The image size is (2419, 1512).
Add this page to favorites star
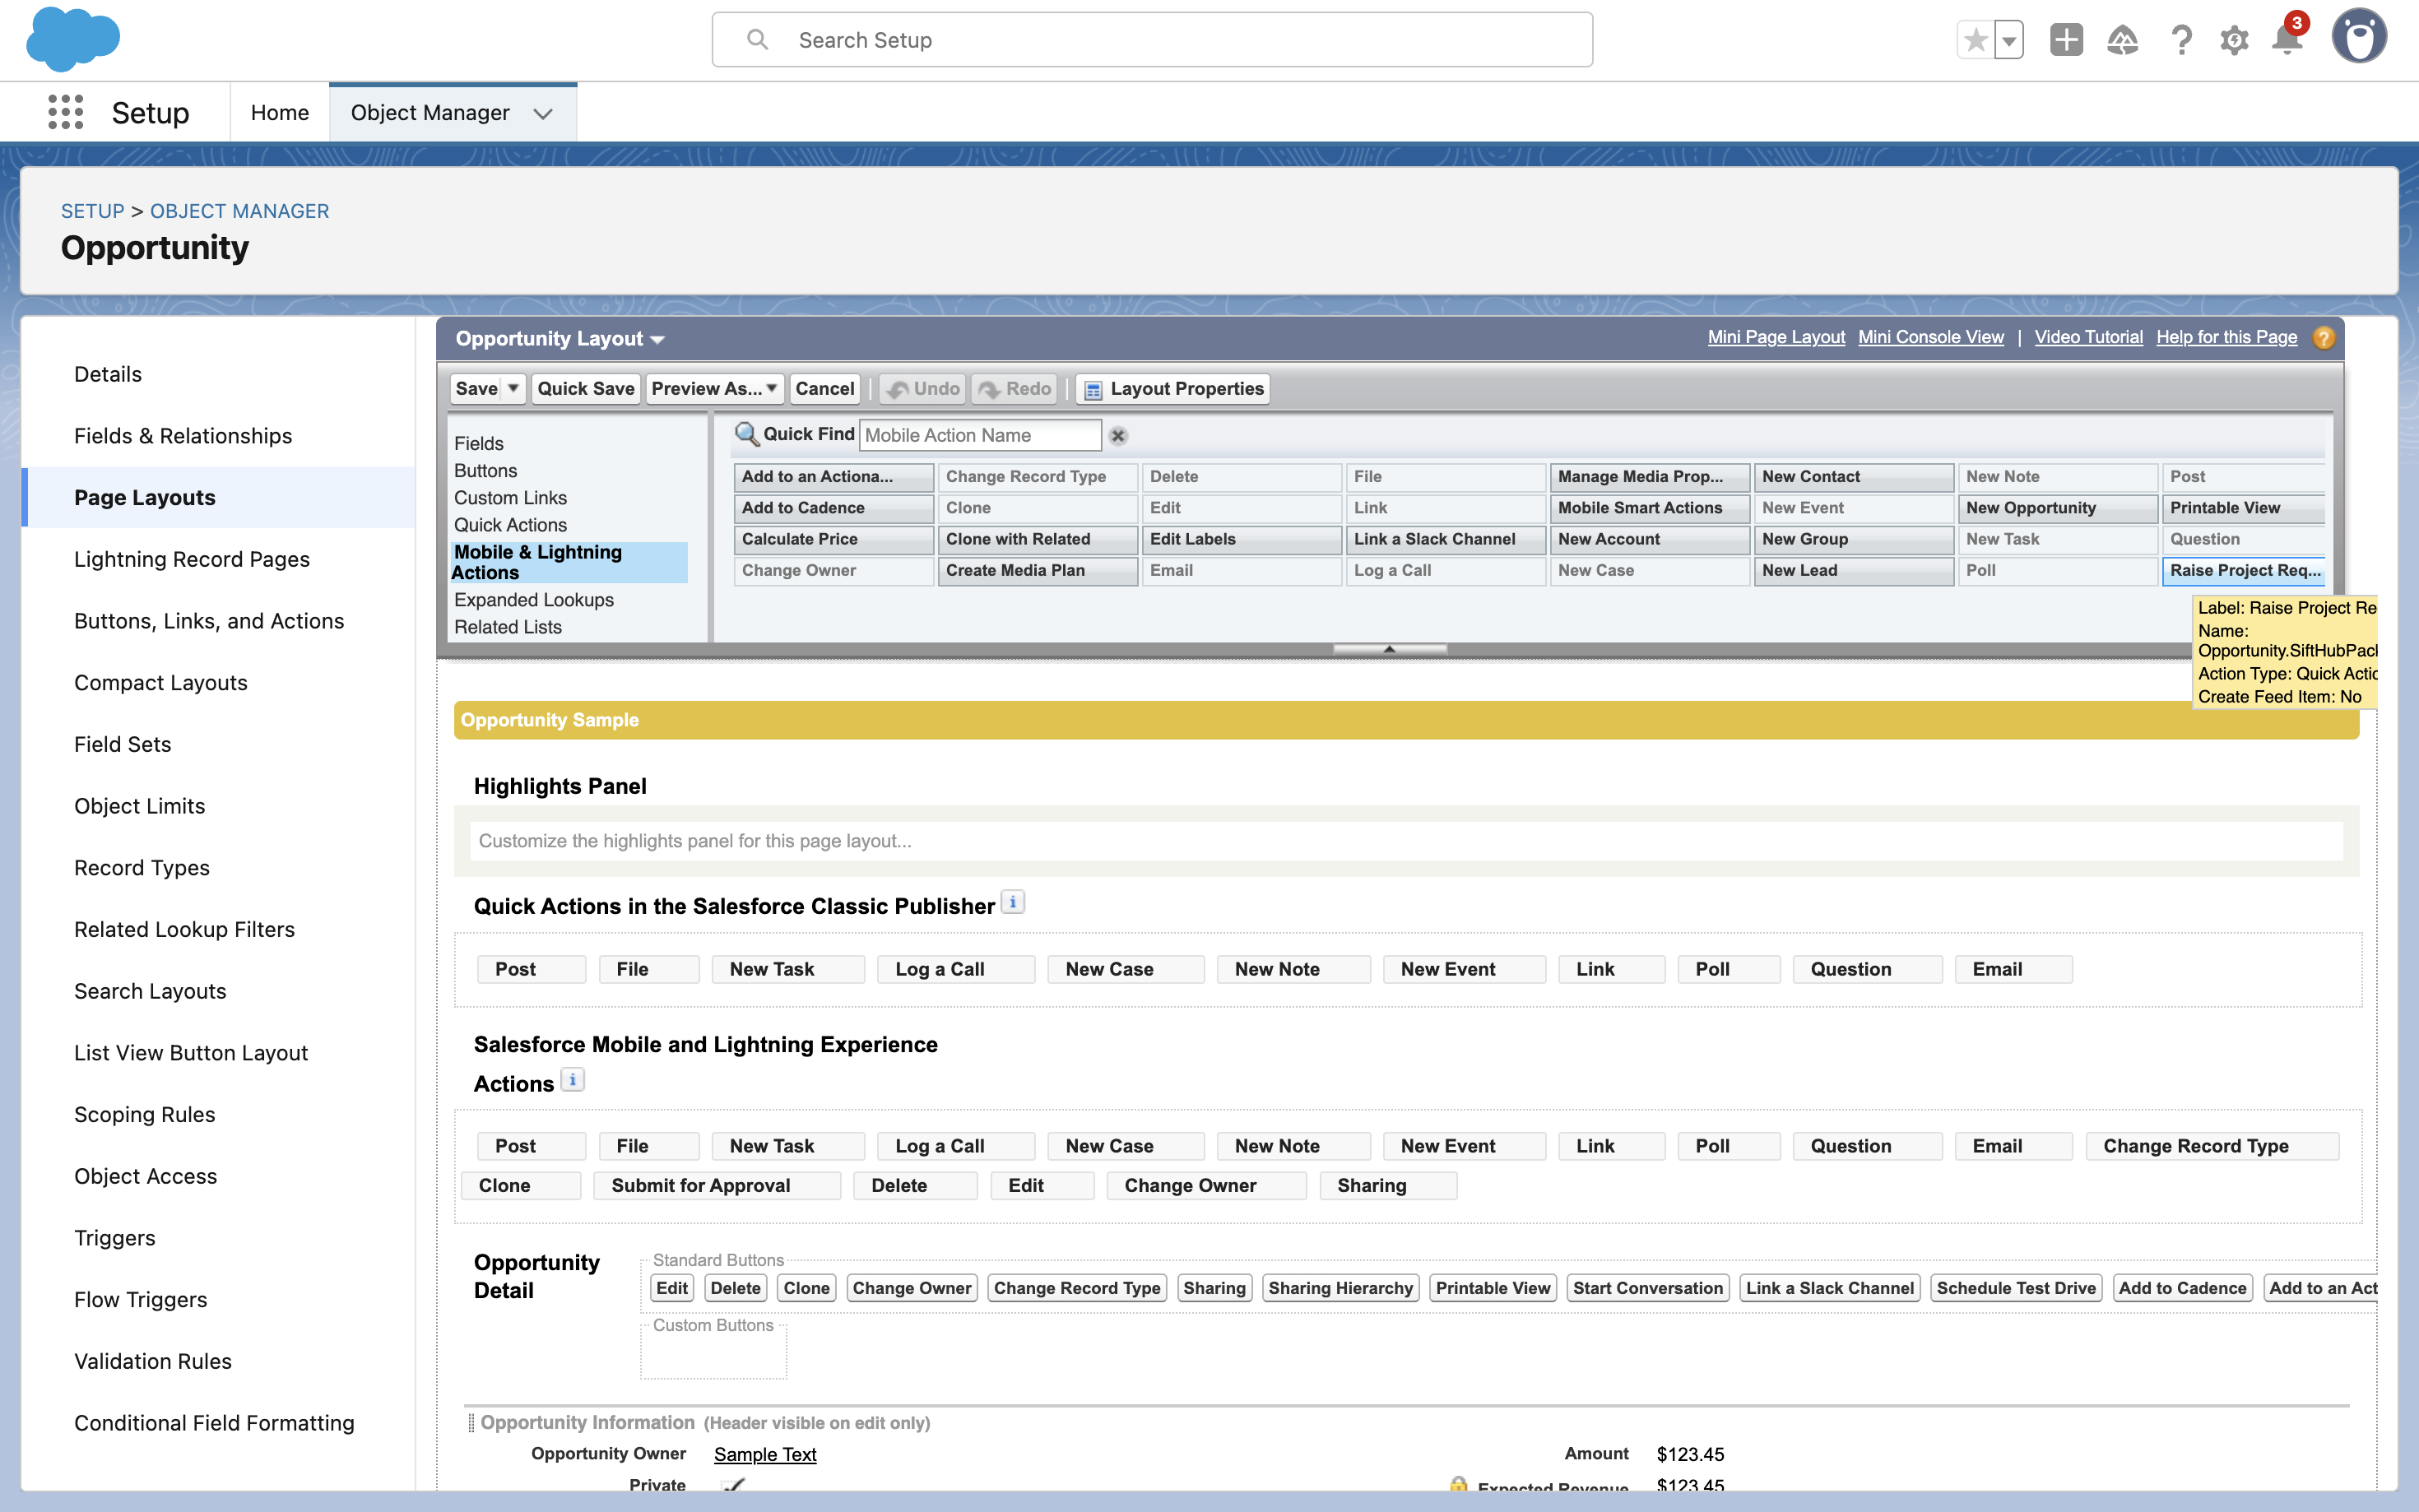click(x=1975, y=40)
